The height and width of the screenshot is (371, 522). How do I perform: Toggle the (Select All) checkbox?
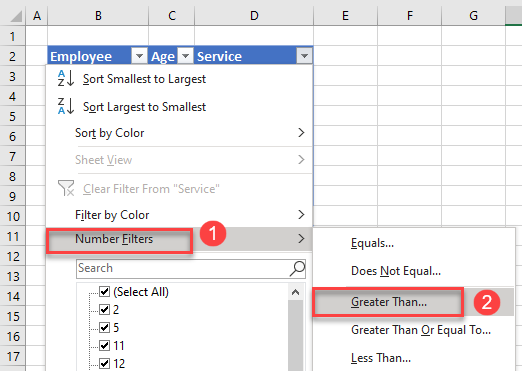pos(104,292)
